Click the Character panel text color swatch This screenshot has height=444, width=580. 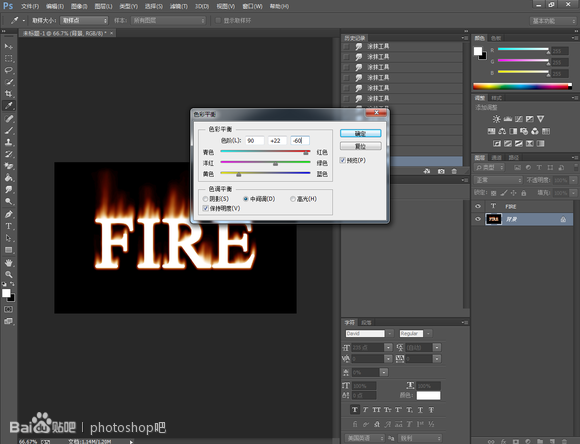coord(428,395)
